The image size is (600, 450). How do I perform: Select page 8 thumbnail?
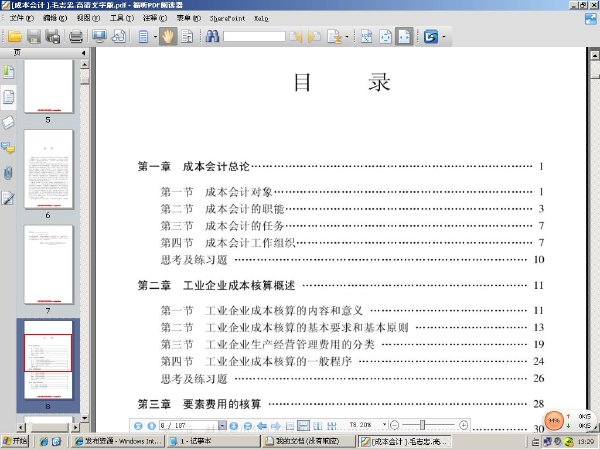[x=48, y=360]
